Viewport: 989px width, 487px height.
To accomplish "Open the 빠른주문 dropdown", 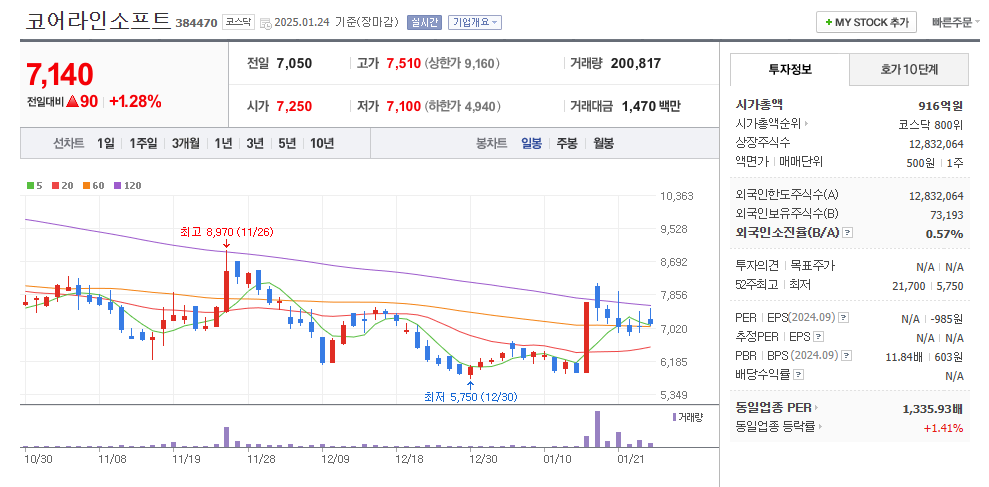I will (956, 22).
